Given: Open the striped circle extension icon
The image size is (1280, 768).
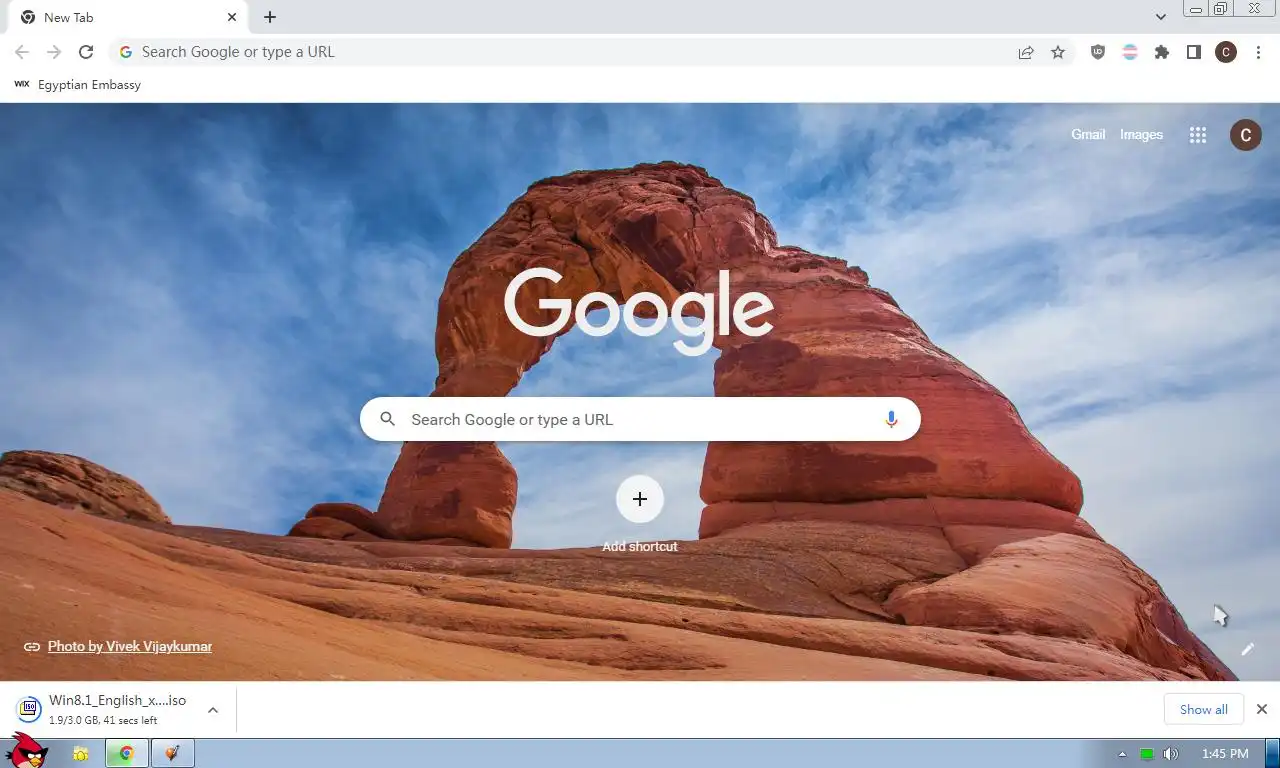Looking at the screenshot, I should tap(1130, 52).
